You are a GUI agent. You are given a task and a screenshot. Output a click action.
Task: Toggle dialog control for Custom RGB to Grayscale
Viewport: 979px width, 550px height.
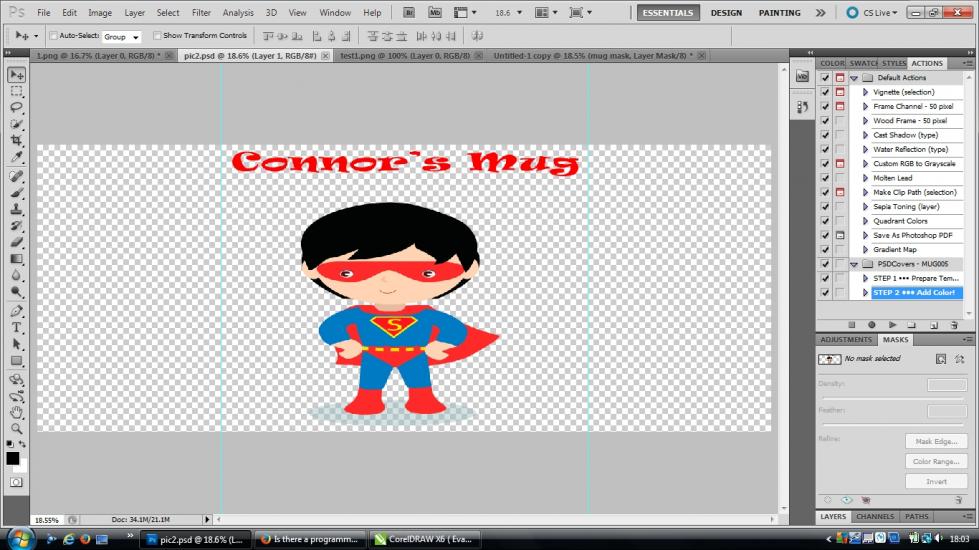point(840,164)
